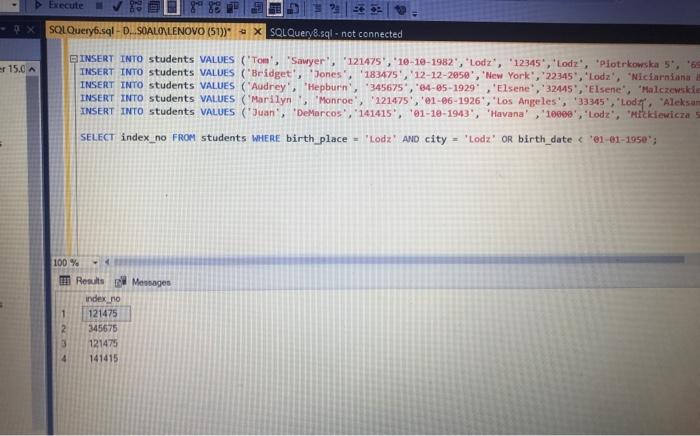
Task: Pin the SQLQuery6.sql tab
Action: 243,31
